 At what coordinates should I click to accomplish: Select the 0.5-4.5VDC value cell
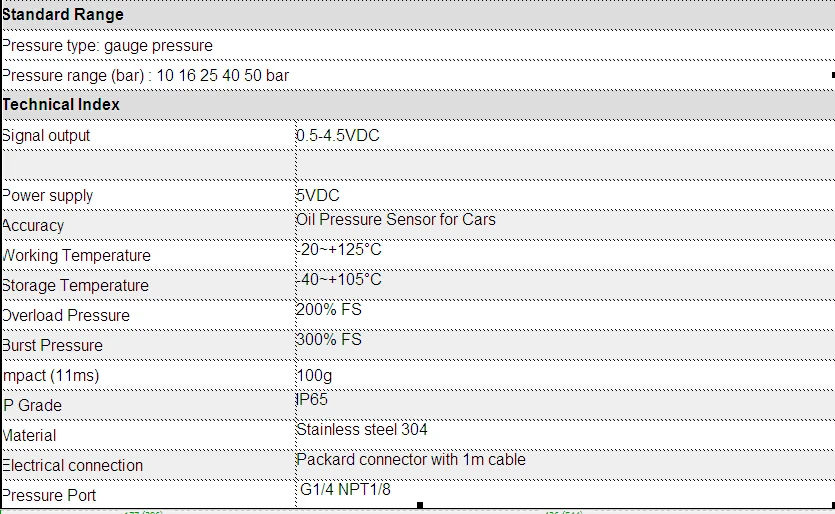pos(338,135)
